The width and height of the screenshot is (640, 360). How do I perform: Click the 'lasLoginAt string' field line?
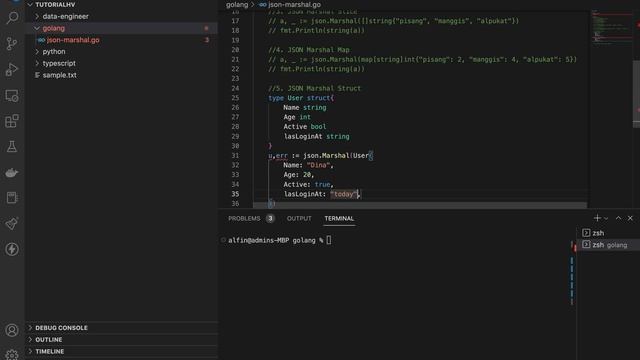click(x=317, y=136)
